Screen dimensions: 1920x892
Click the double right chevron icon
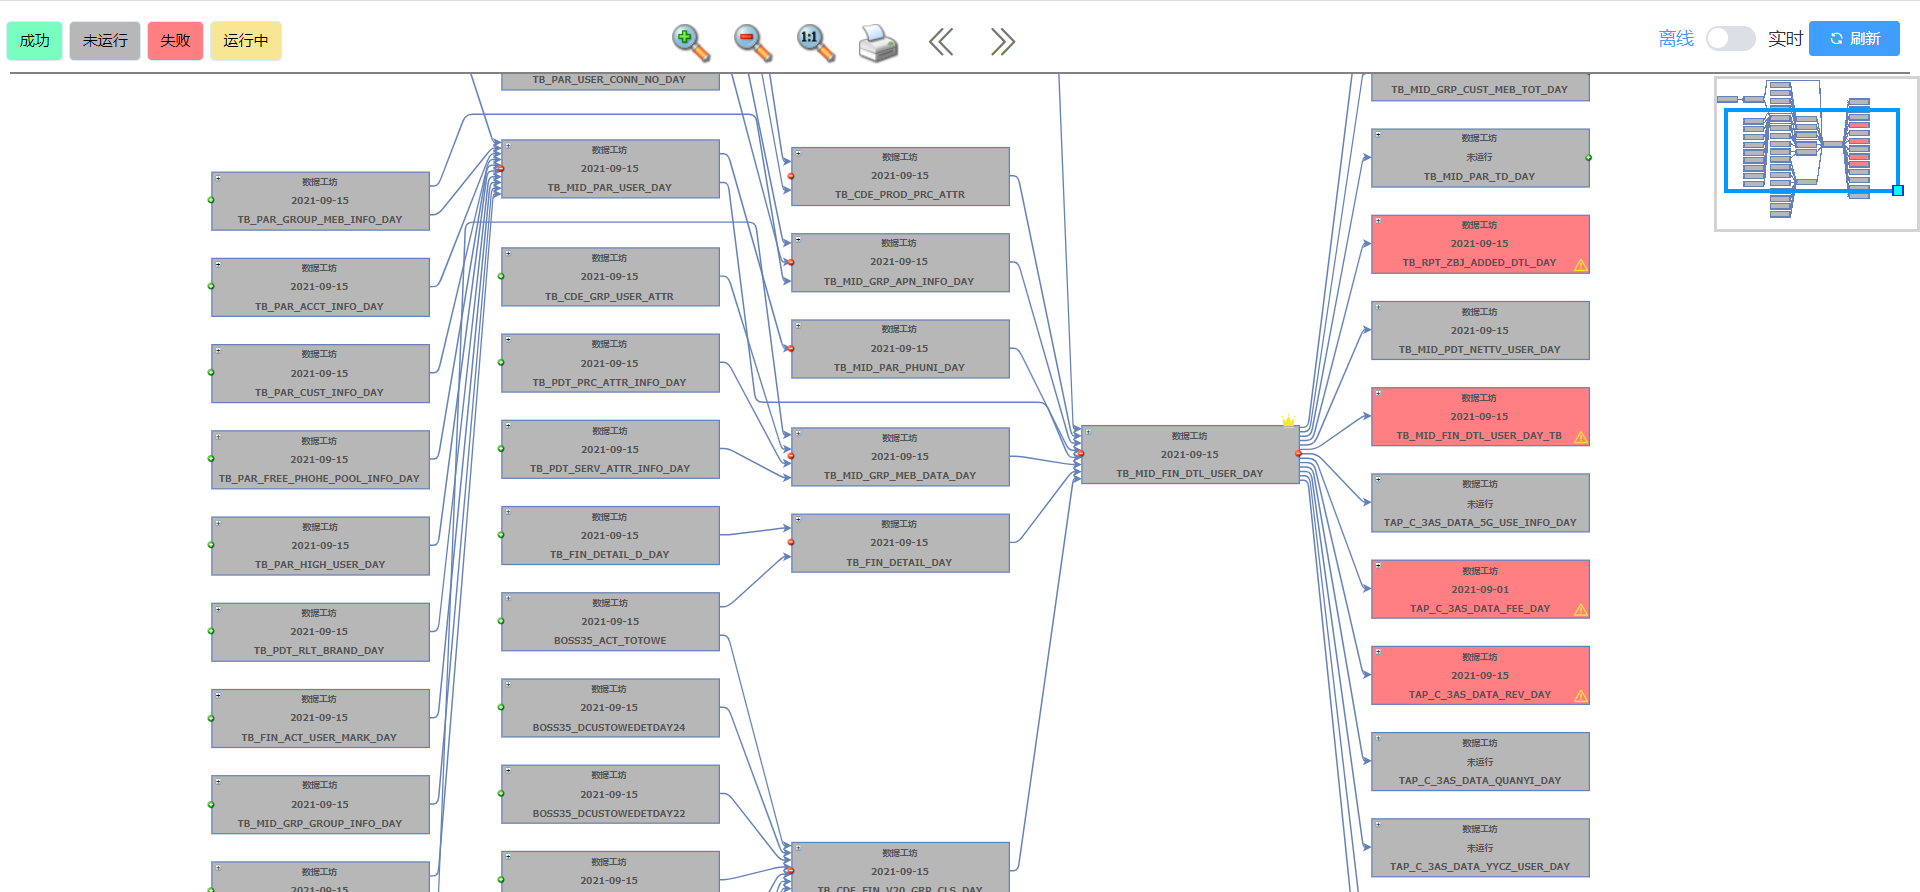pyautogui.click(x=1002, y=41)
